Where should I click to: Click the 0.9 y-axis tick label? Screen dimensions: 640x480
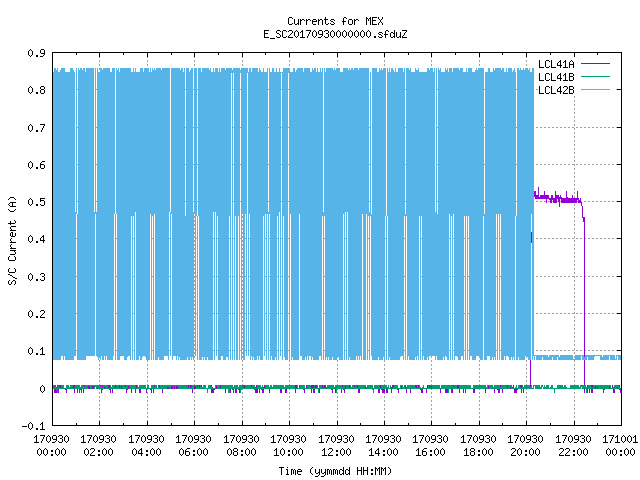point(36,53)
